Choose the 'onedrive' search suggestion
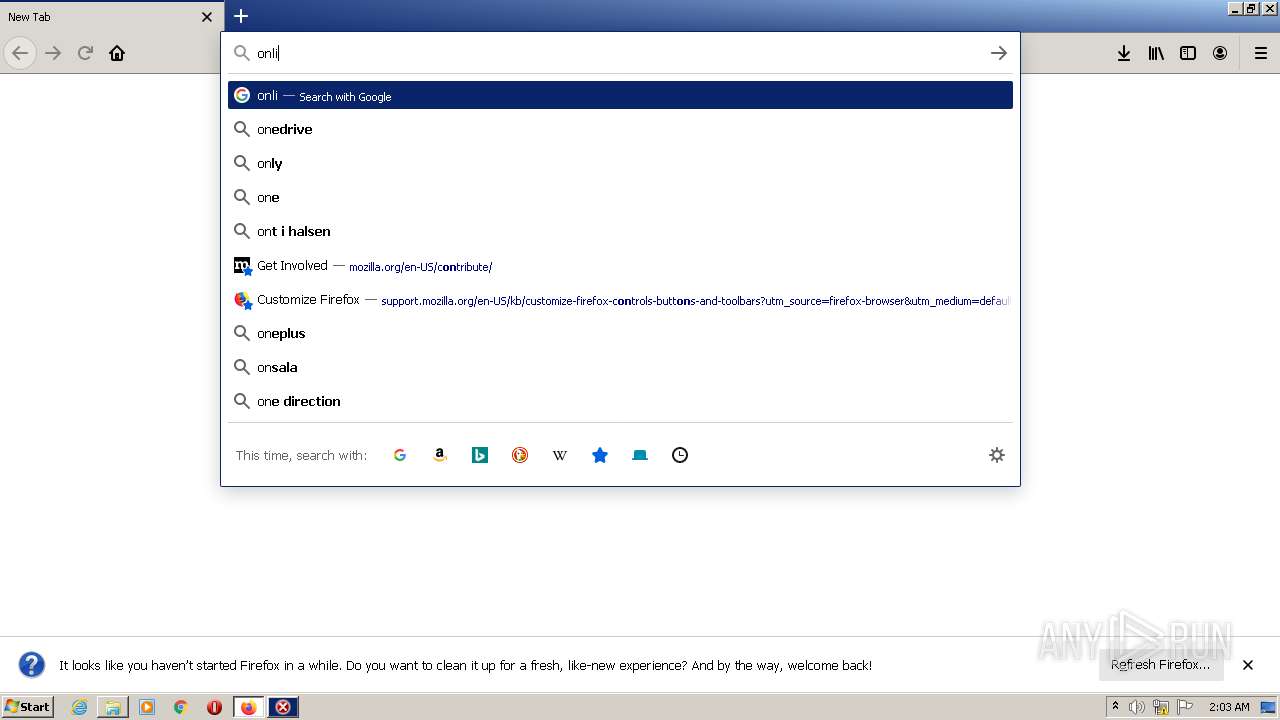The height and width of the screenshot is (720, 1280). [x=620, y=129]
